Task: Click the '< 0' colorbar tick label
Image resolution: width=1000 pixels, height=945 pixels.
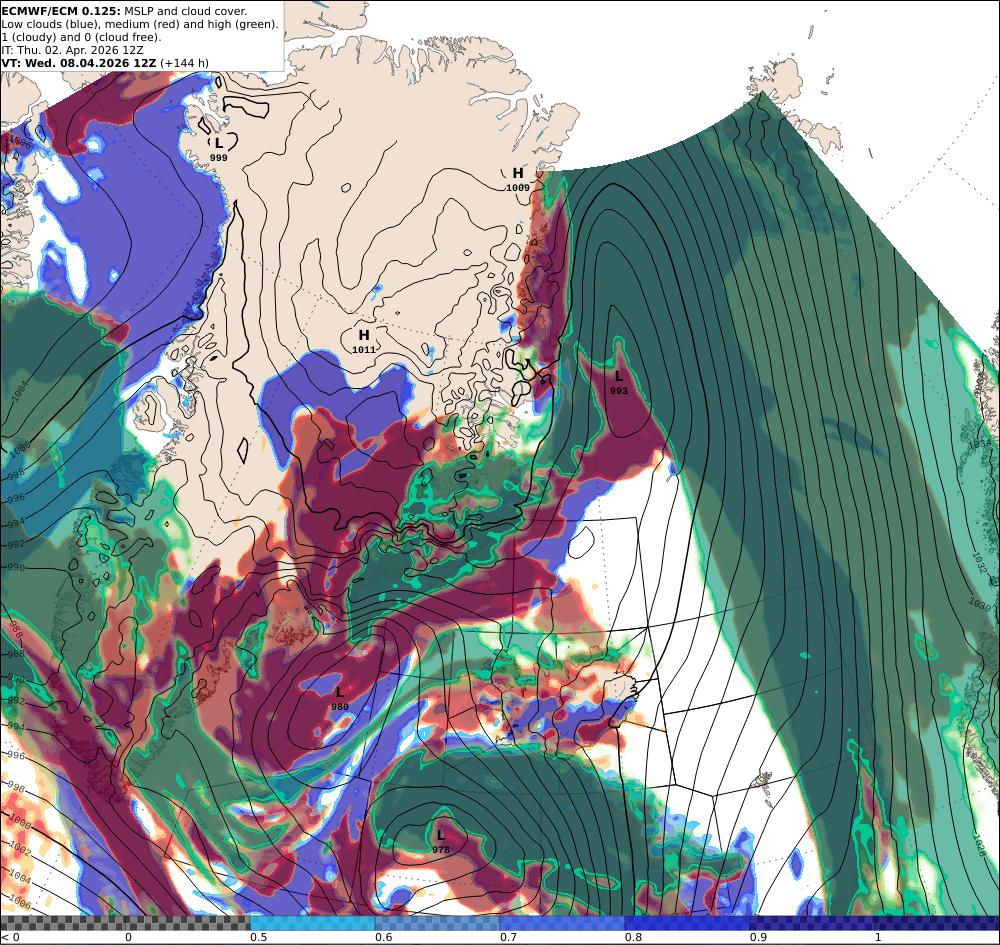Action: pyautogui.click(x=10, y=937)
